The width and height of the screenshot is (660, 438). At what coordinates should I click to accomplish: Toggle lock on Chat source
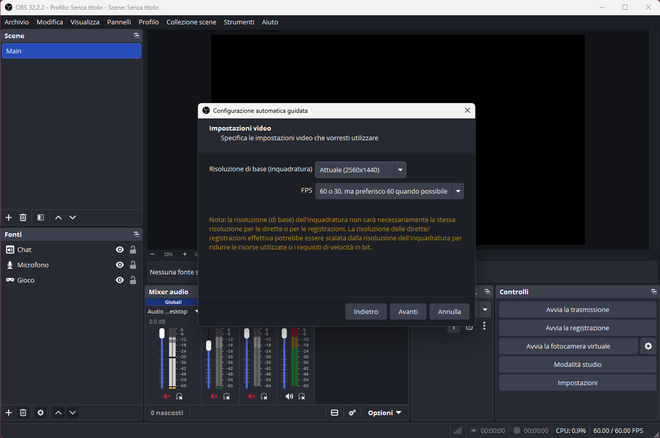pyautogui.click(x=133, y=250)
